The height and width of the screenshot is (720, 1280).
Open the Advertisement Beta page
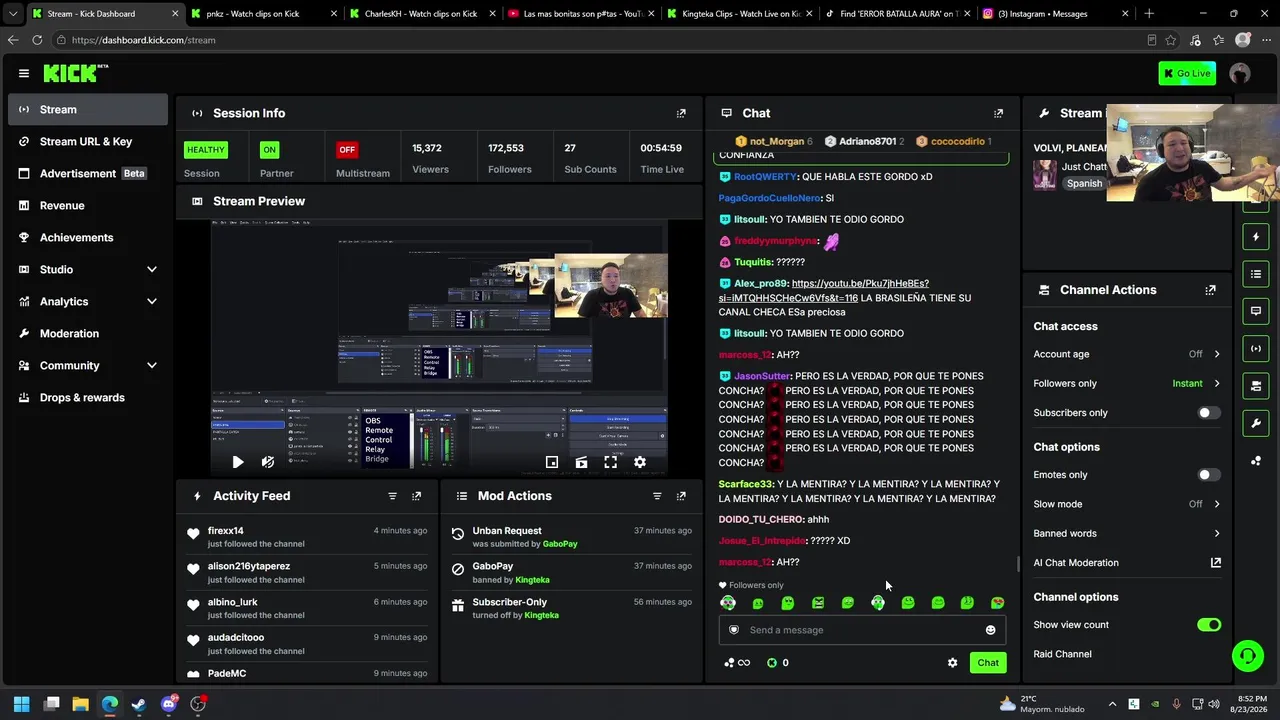[x=88, y=173]
